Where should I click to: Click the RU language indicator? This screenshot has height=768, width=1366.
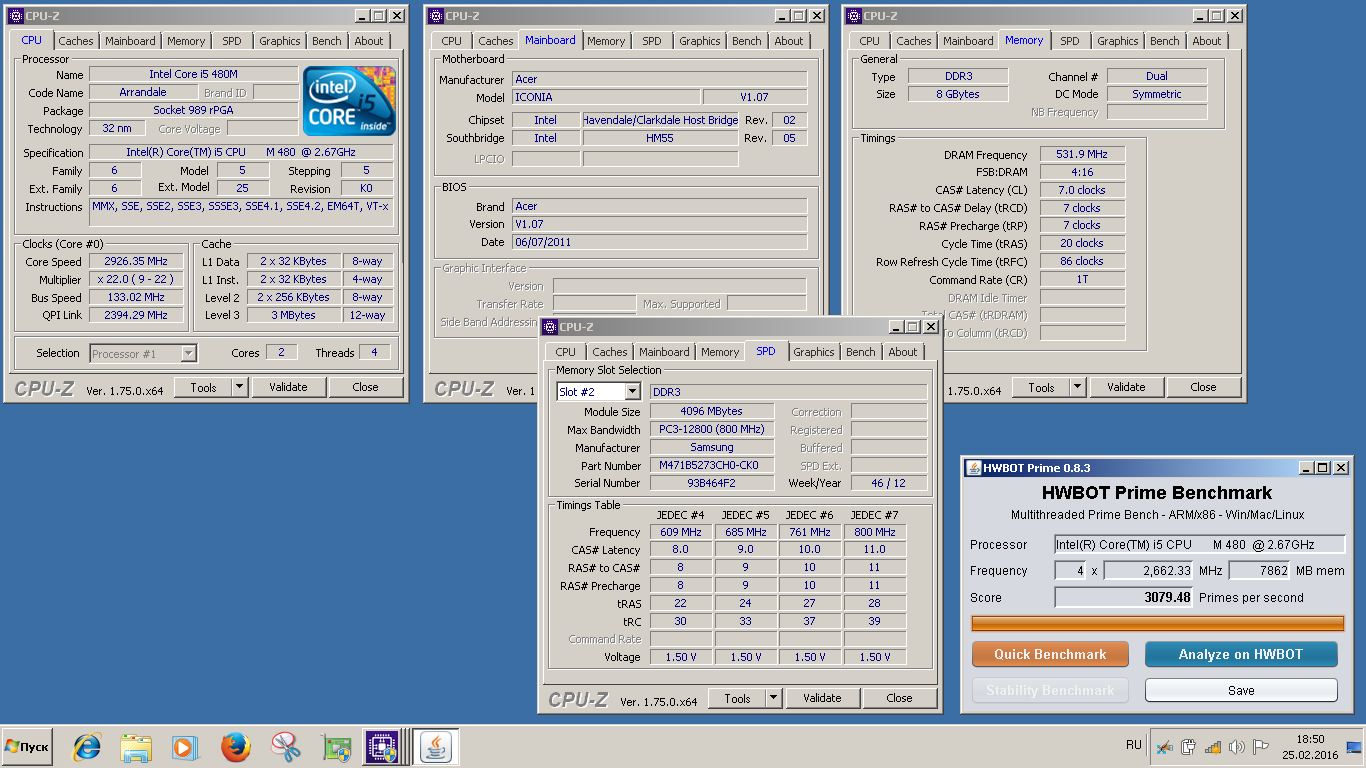pyautogui.click(x=1134, y=745)
